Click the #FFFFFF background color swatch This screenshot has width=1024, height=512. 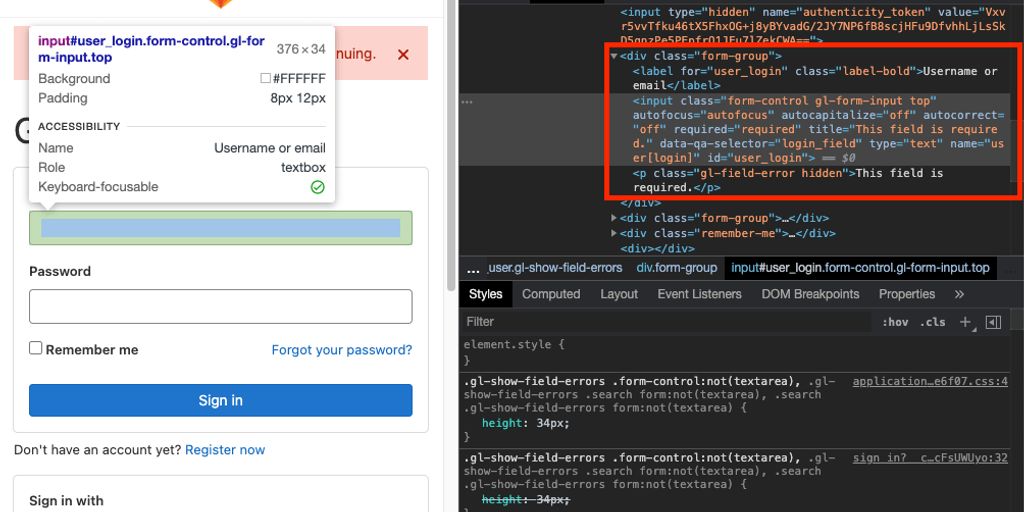[265, 78]
